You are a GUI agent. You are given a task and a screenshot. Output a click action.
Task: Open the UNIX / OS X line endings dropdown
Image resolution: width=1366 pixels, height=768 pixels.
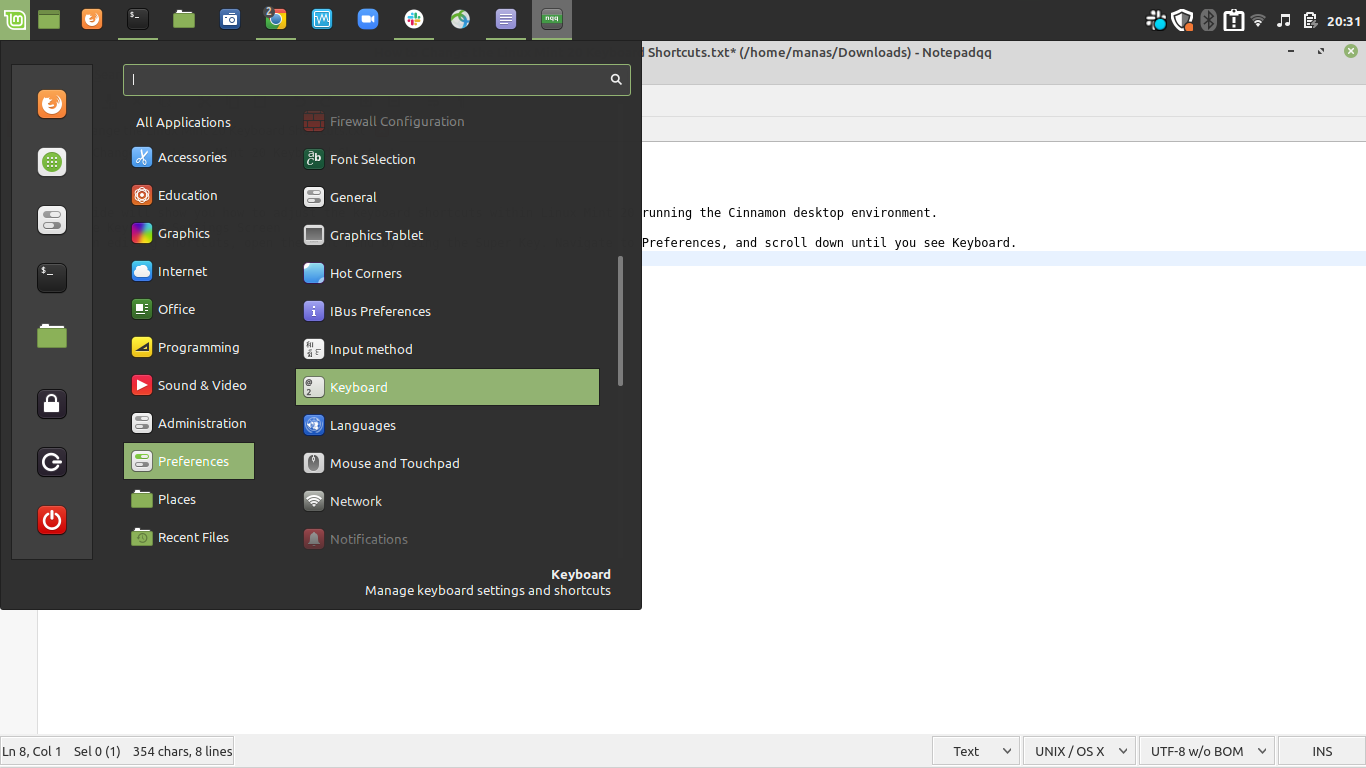point(1078,750)
